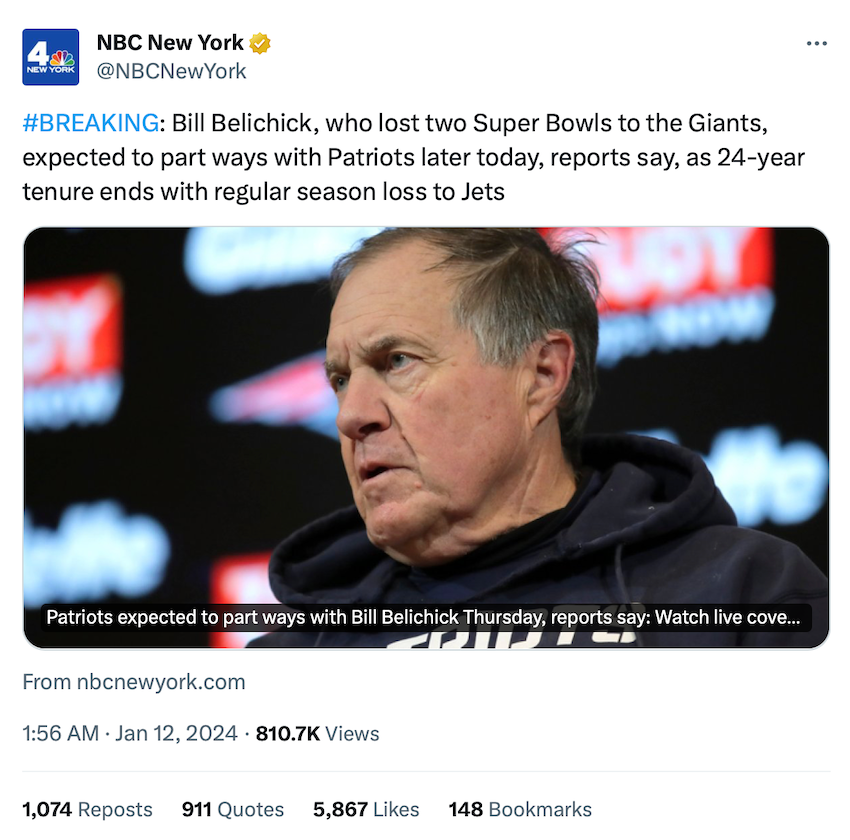Viewport: 850px width, 840px height.
Task: View the 810.7K Views analytics
Action: (318, 734)
